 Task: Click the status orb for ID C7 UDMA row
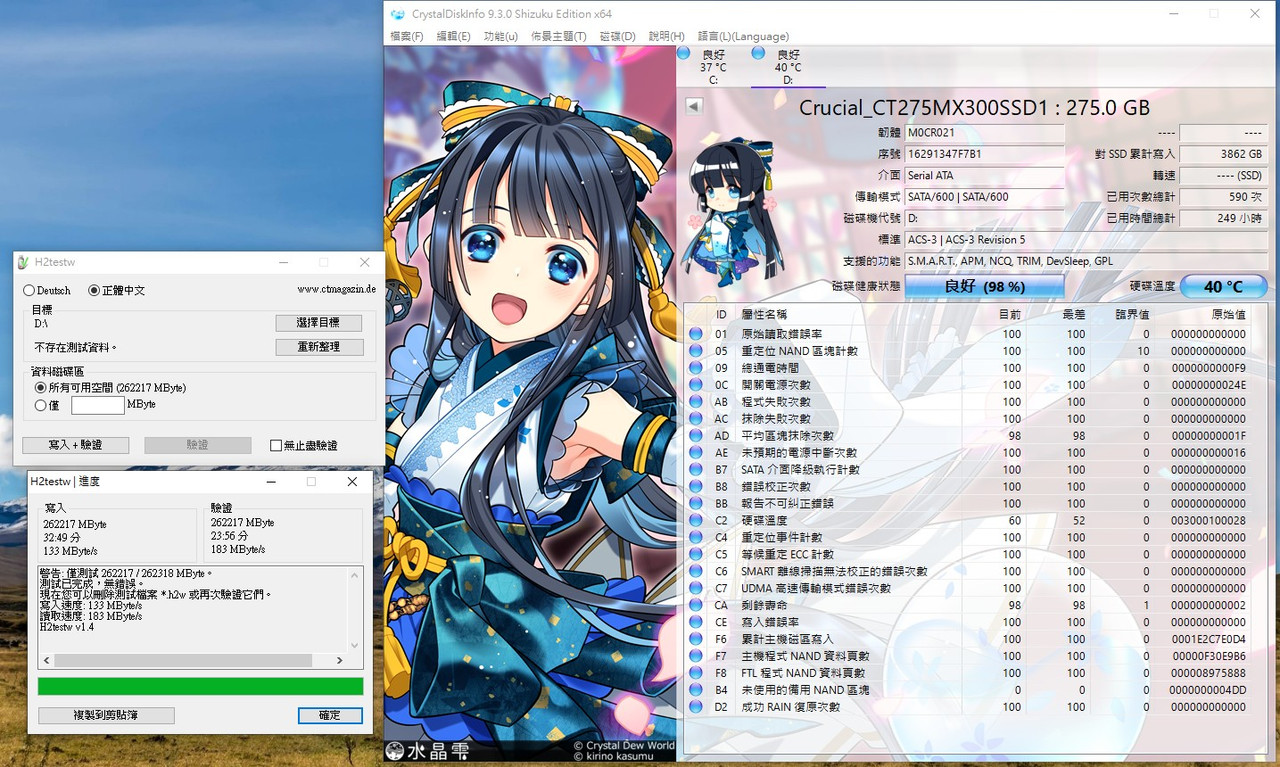click(695, 588)
